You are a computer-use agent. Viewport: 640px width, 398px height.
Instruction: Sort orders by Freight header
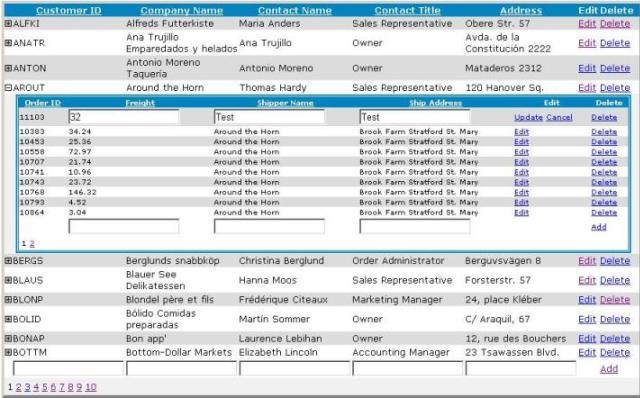tap(140, 103)
